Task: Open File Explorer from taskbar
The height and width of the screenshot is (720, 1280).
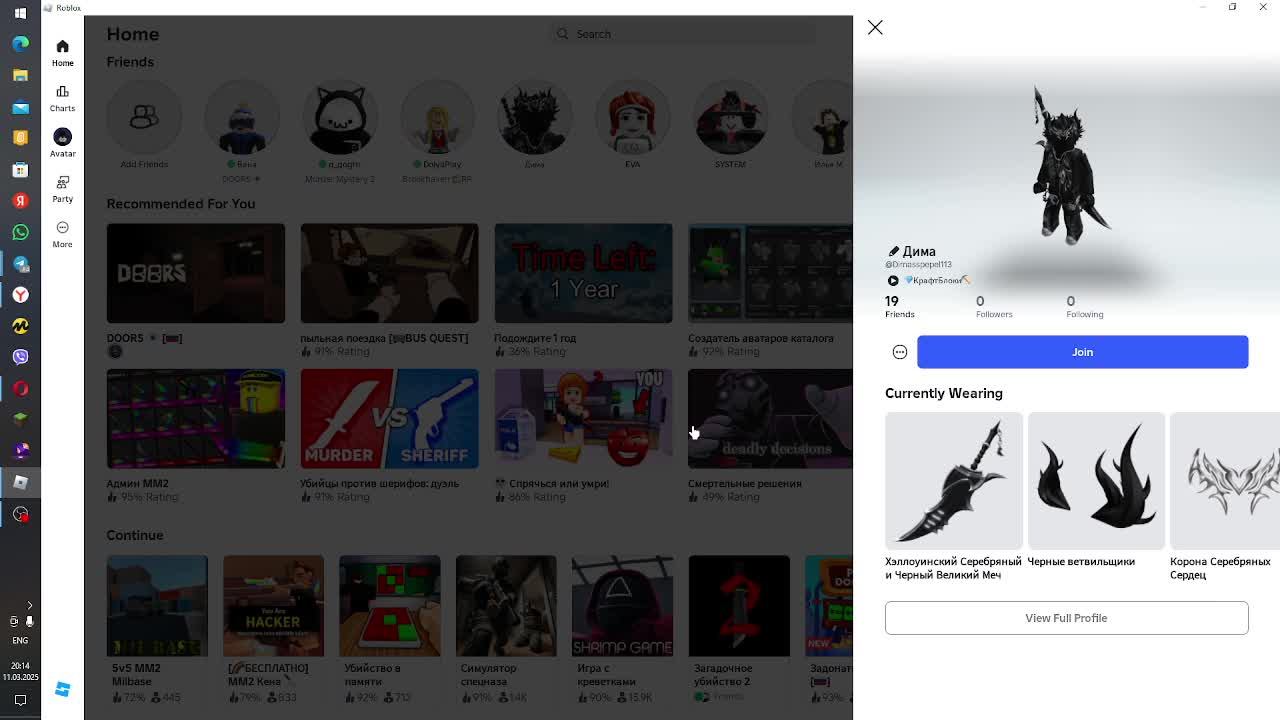Action: 20,75
